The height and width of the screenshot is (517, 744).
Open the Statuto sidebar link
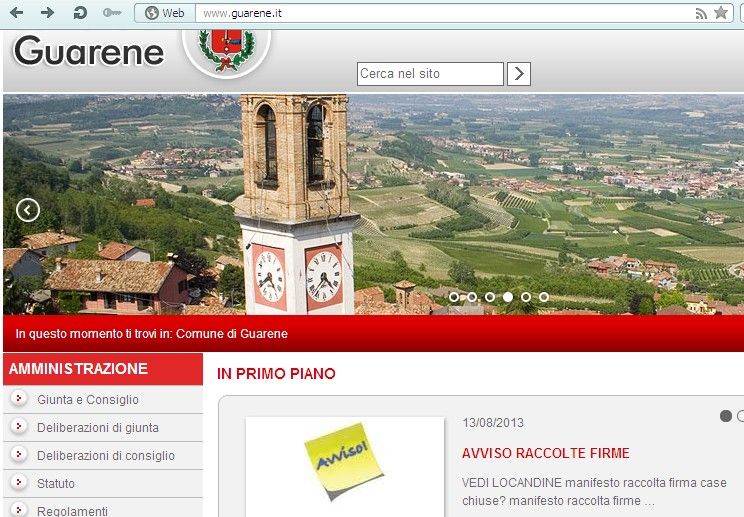point(56,484)
